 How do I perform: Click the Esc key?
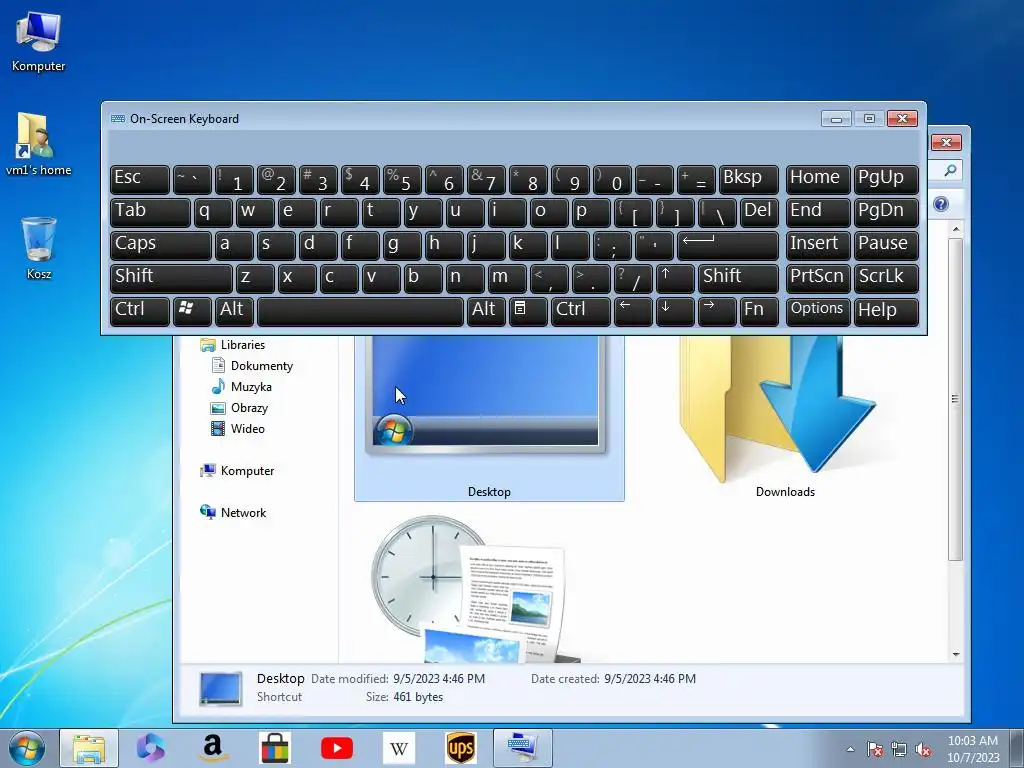coord(139,180)
